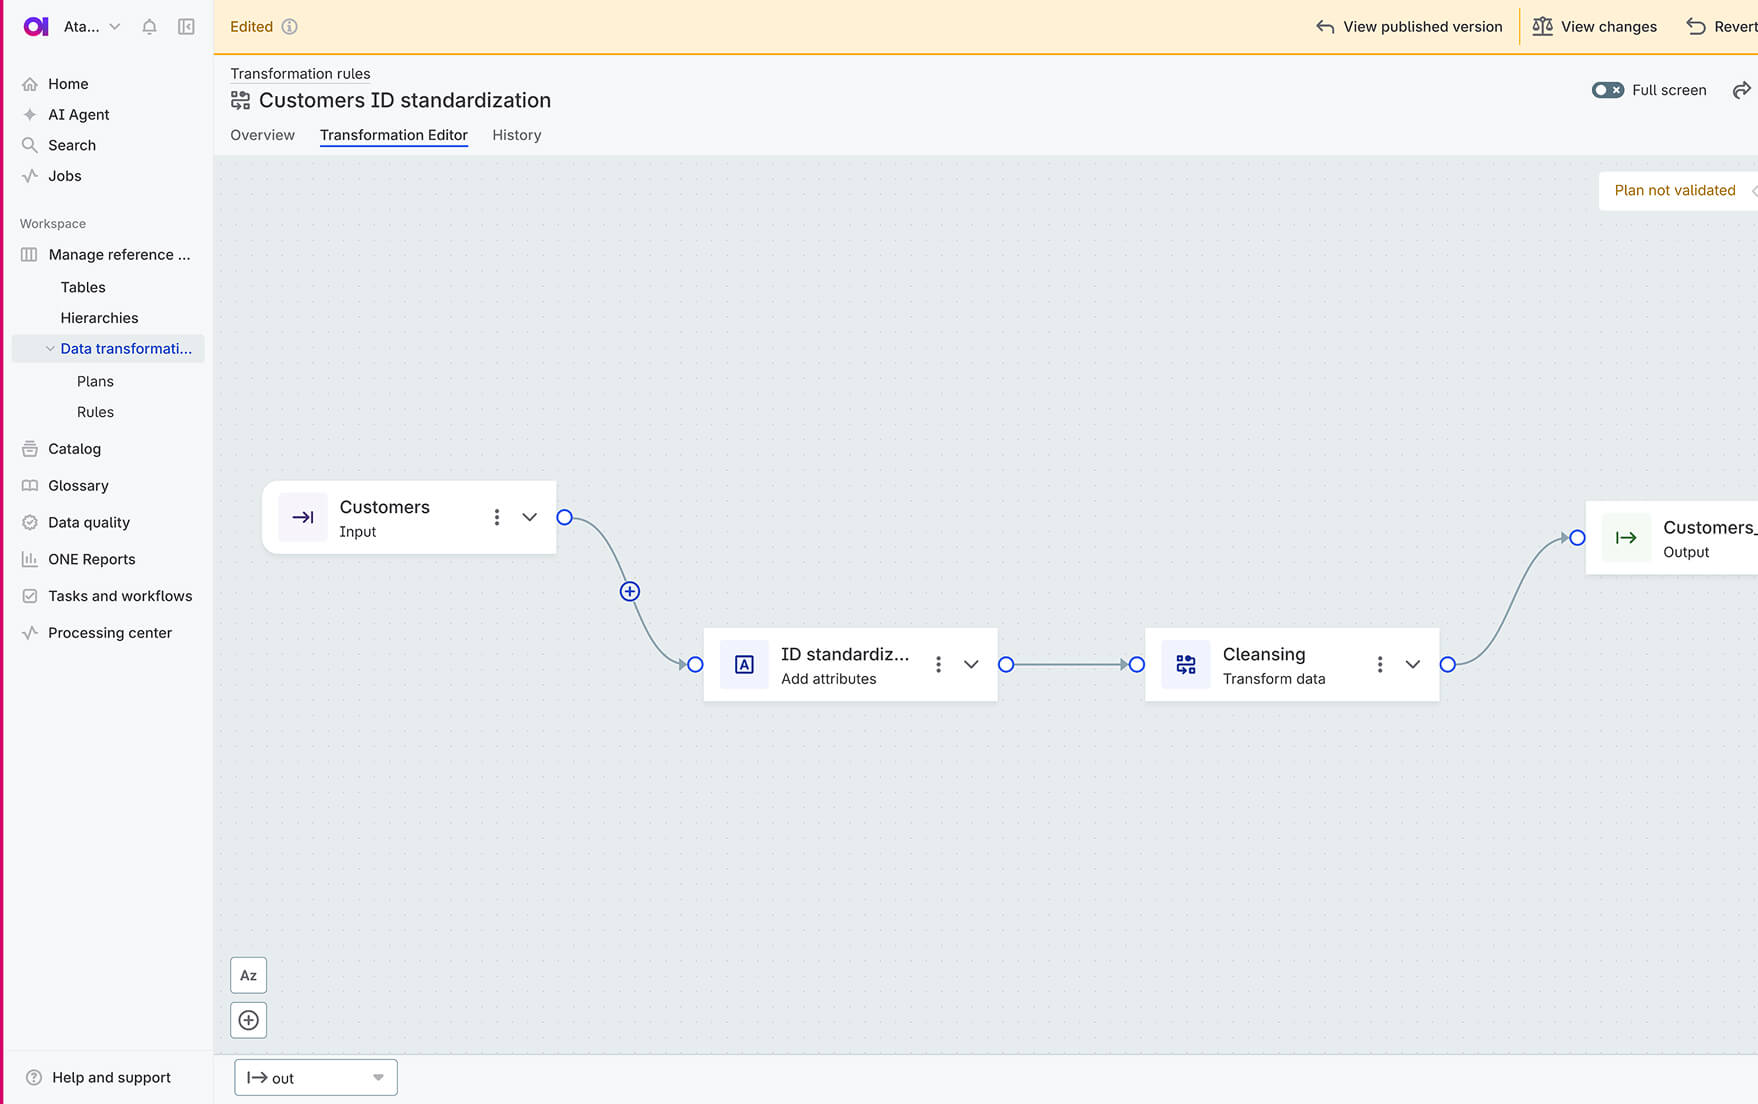Click the notifications bell icon
Image resolution: width=1758 pixels, height=1104 pixels.
149,27
